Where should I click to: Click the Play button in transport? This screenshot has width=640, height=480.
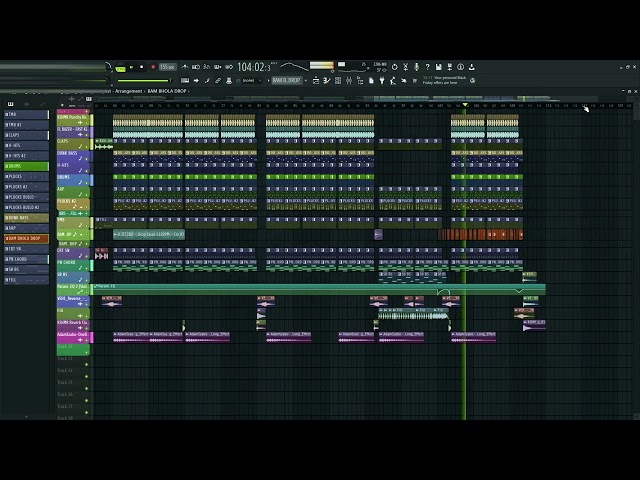click(131, 67)
